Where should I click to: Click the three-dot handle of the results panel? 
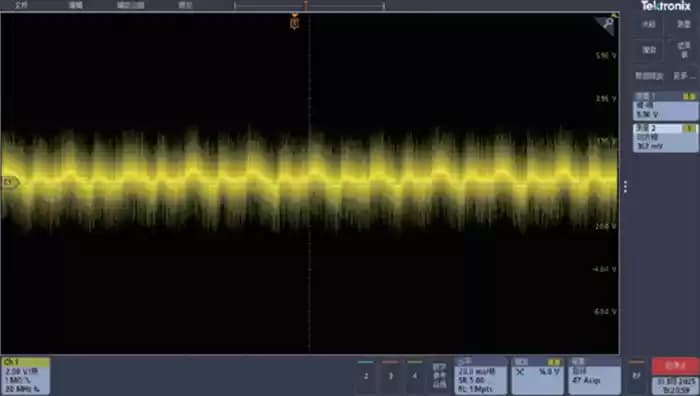[625, 187]
